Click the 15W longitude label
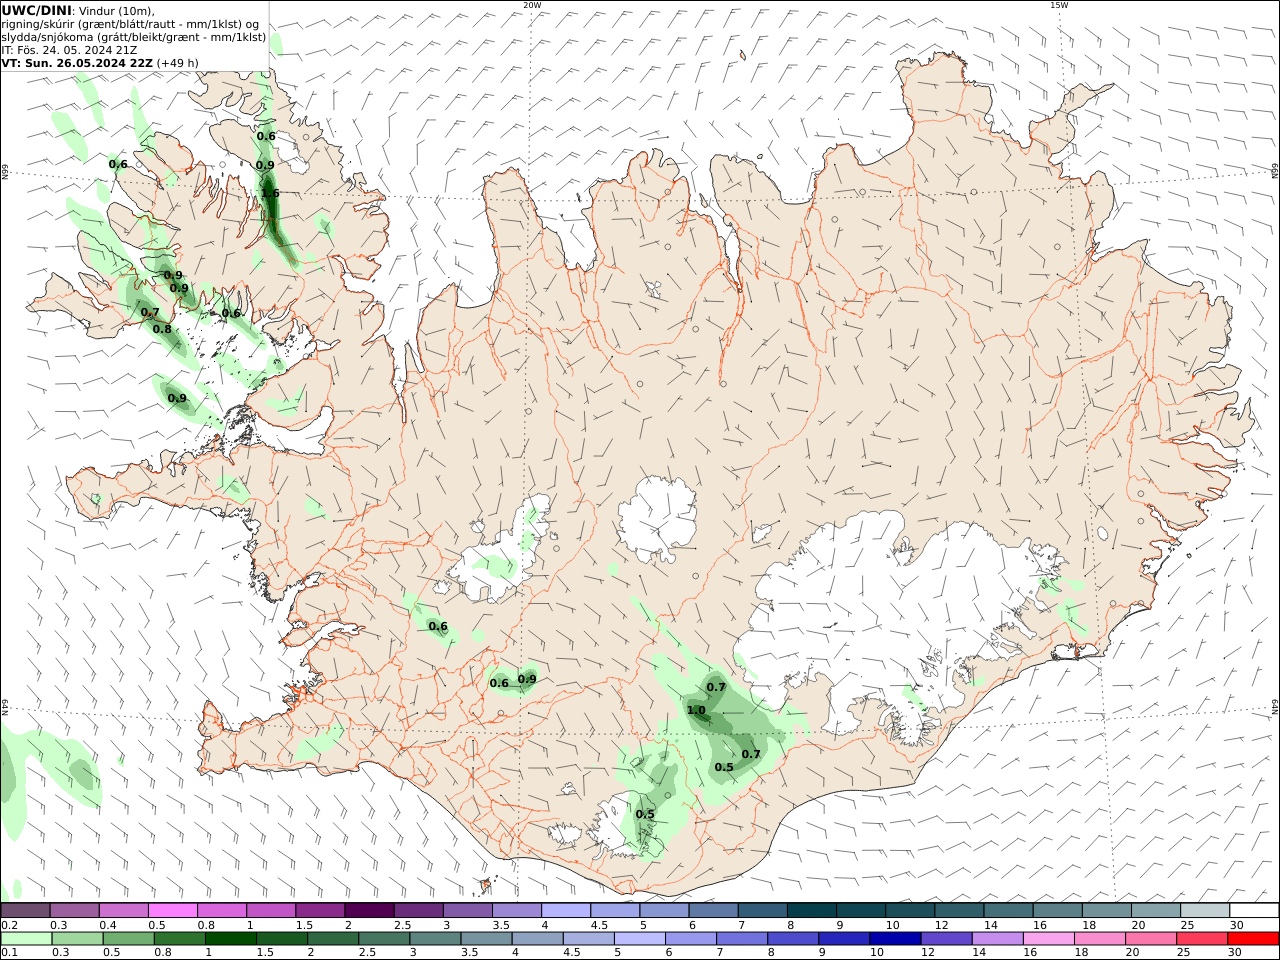 [1059, 5]
